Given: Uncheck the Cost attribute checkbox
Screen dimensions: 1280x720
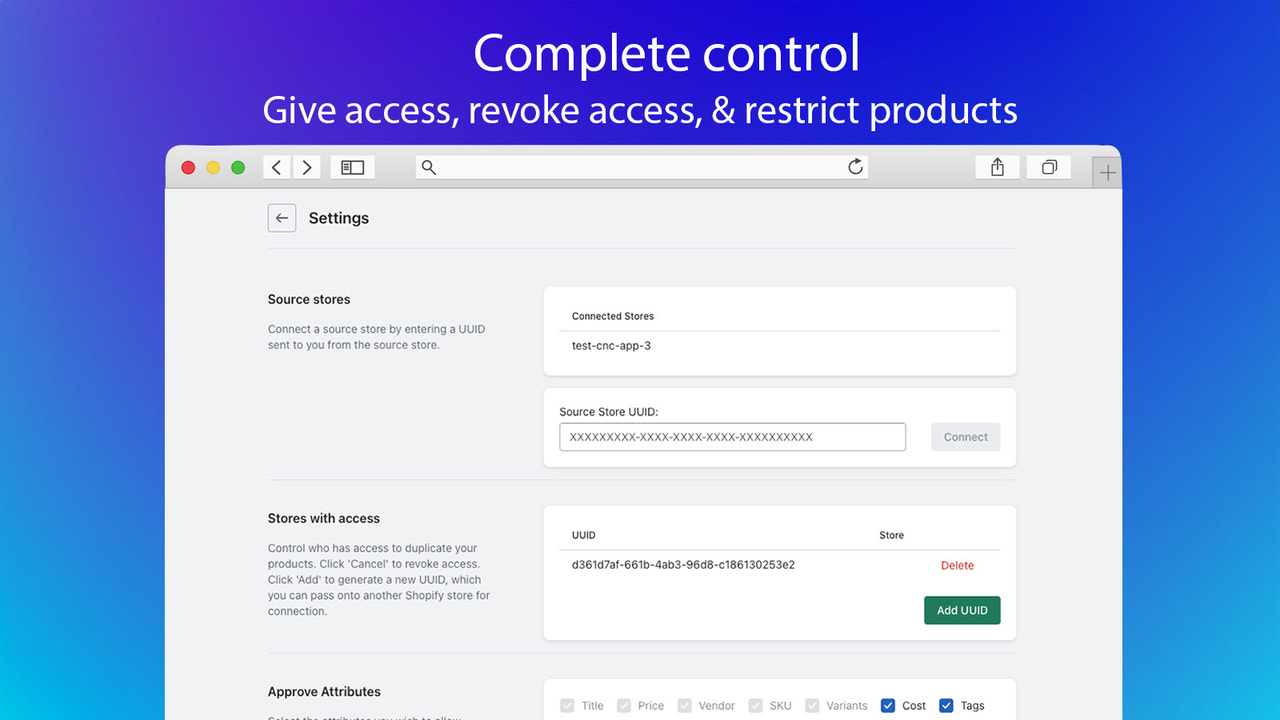Looking at the screenshot, I should tap(888, 705).
